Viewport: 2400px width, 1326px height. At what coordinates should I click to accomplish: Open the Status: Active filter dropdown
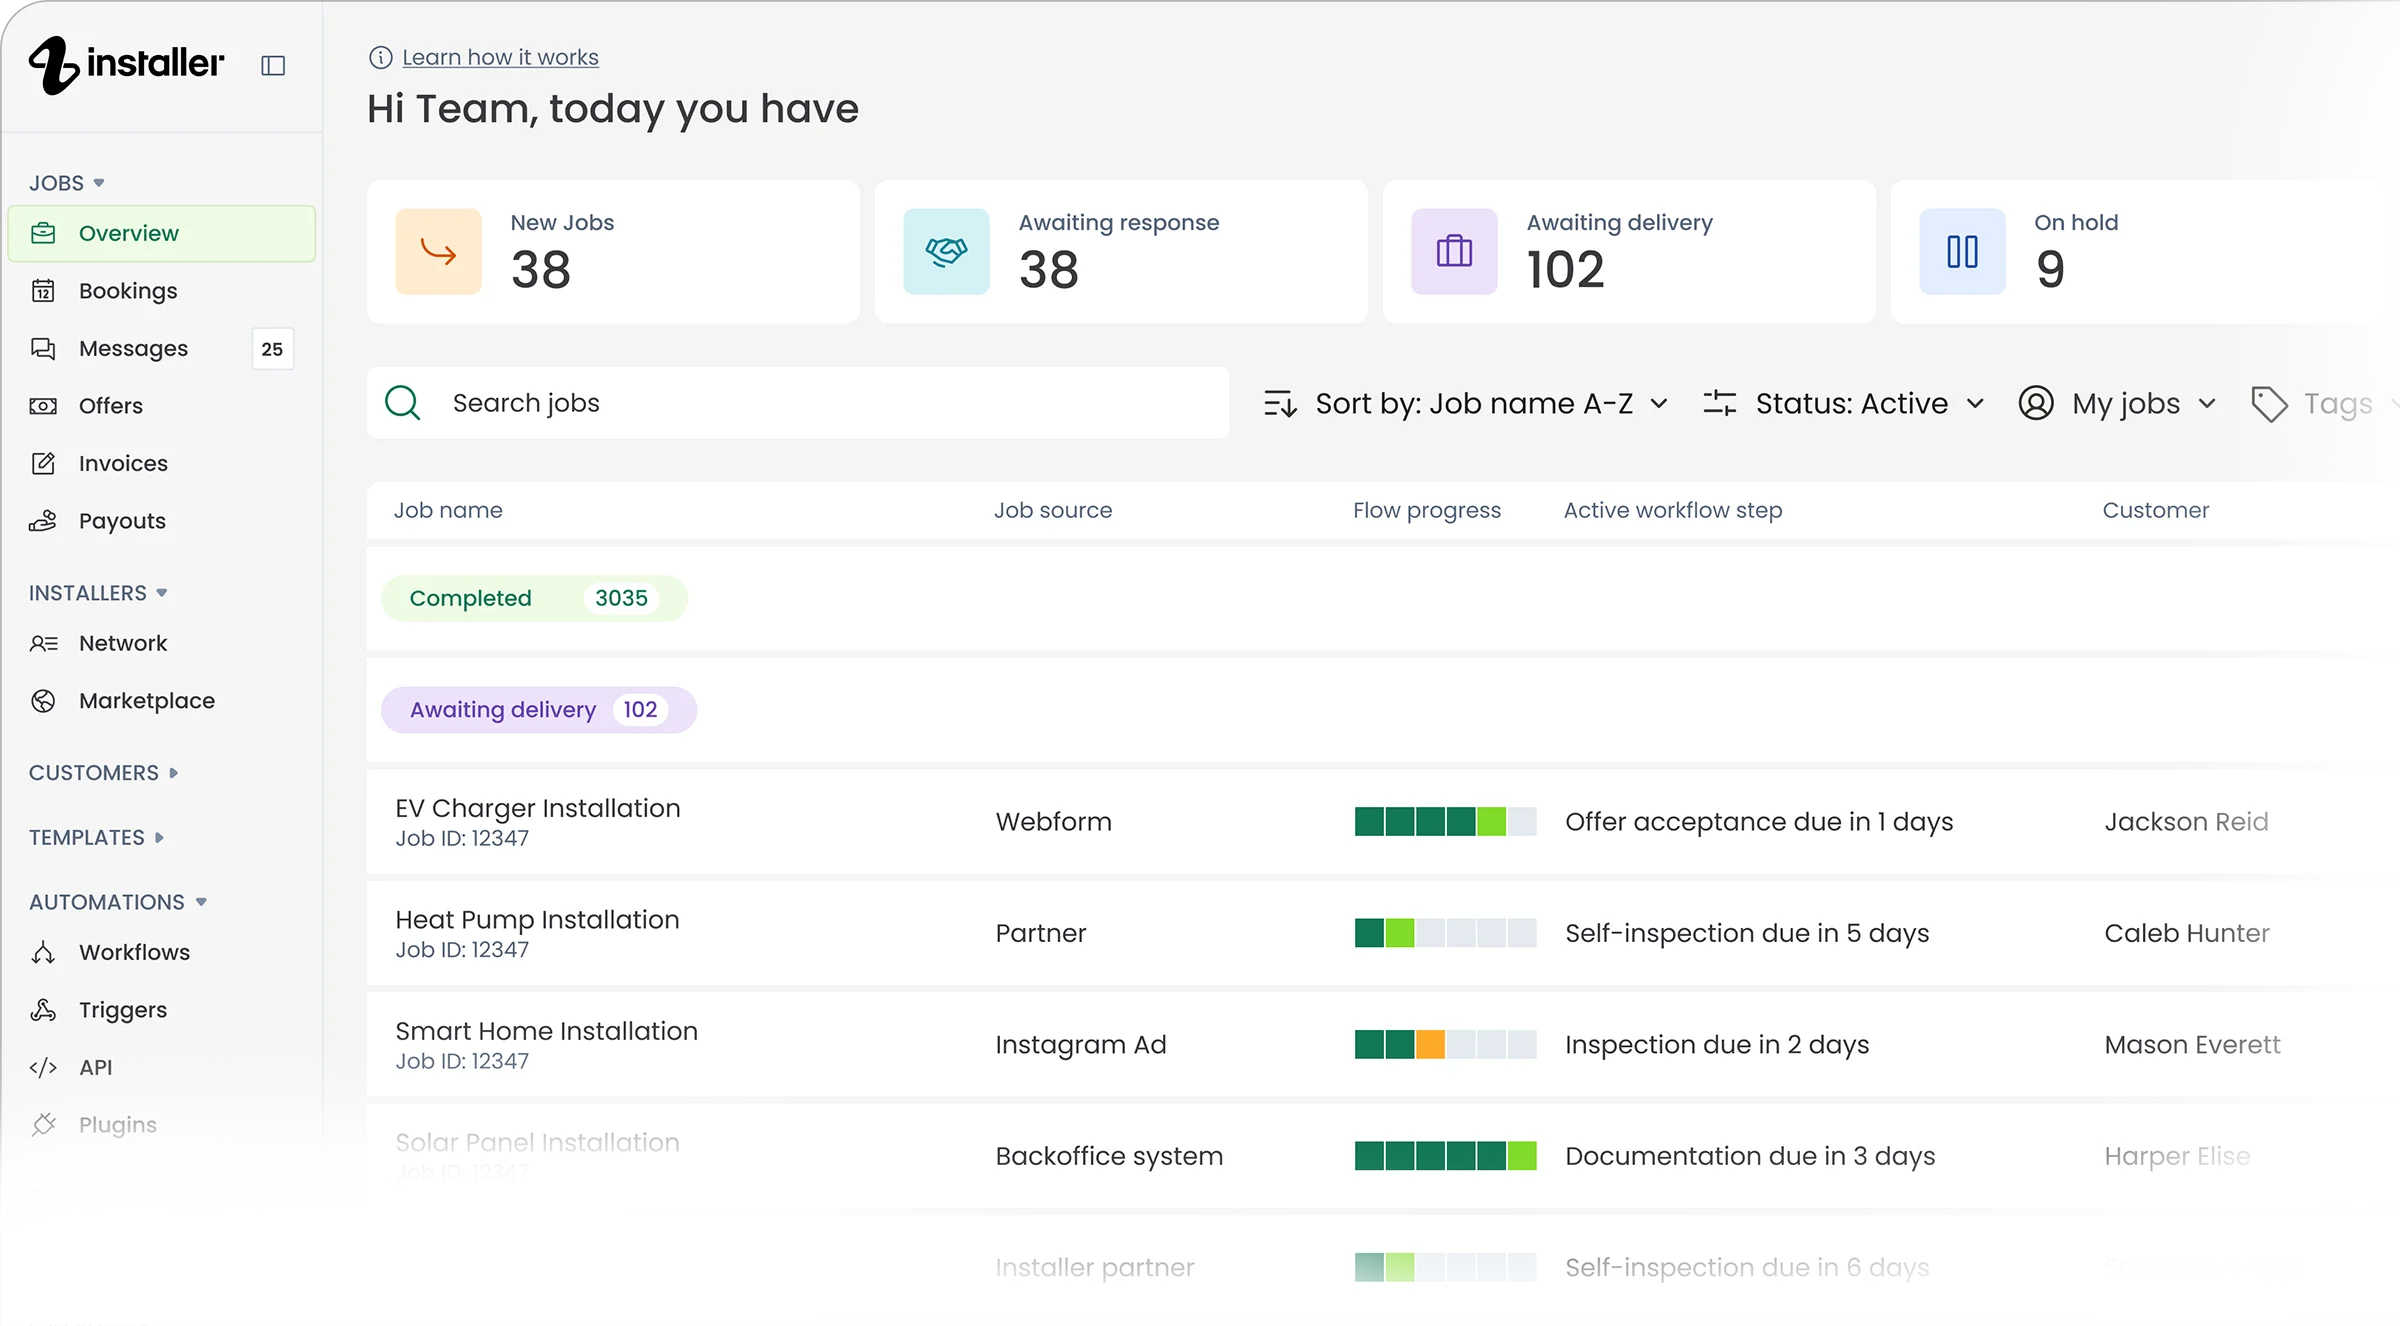[x=1844, y=403]
